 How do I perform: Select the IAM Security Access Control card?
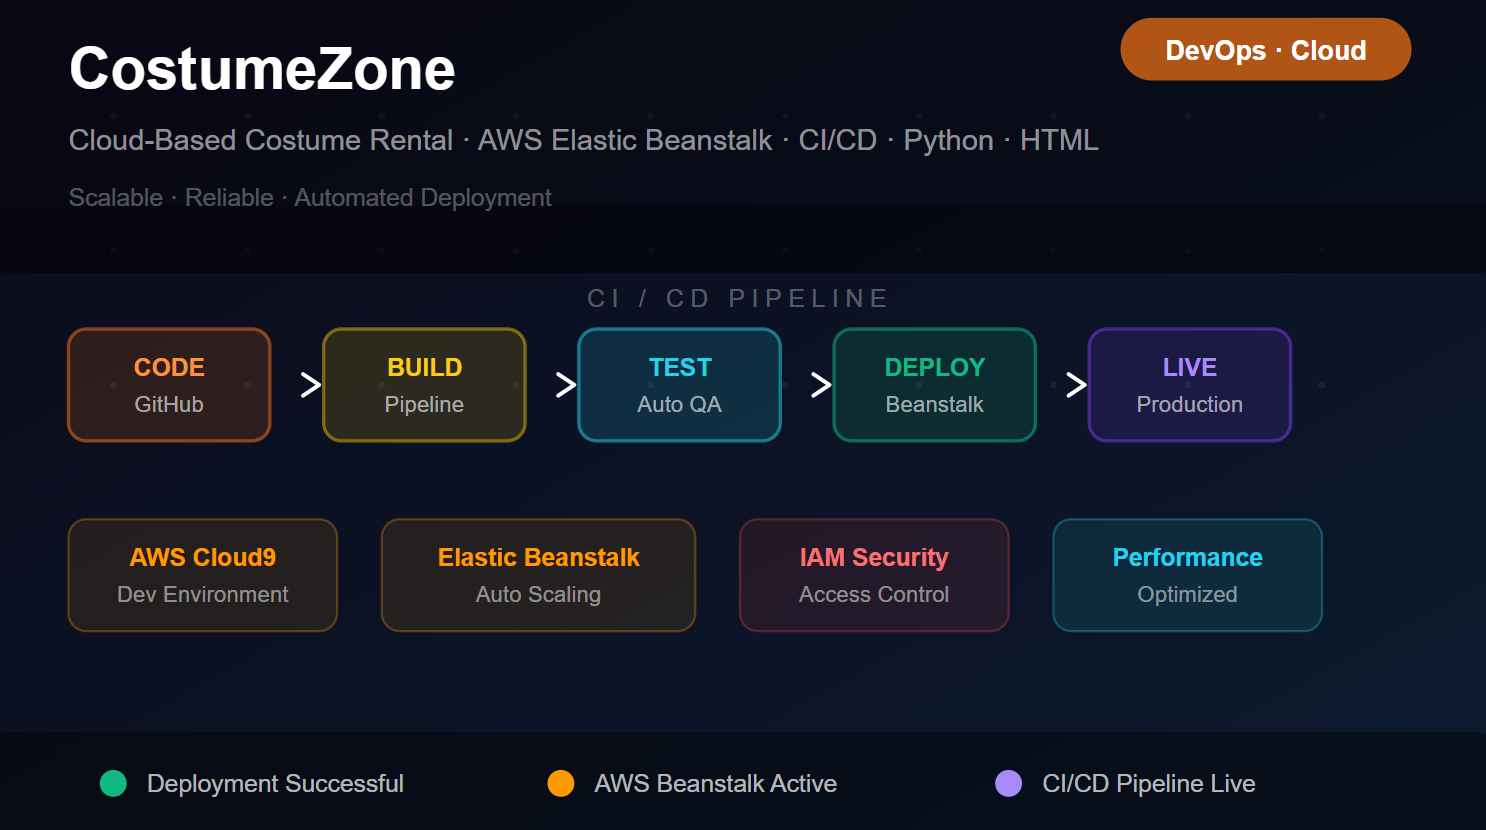coord(874,575)
